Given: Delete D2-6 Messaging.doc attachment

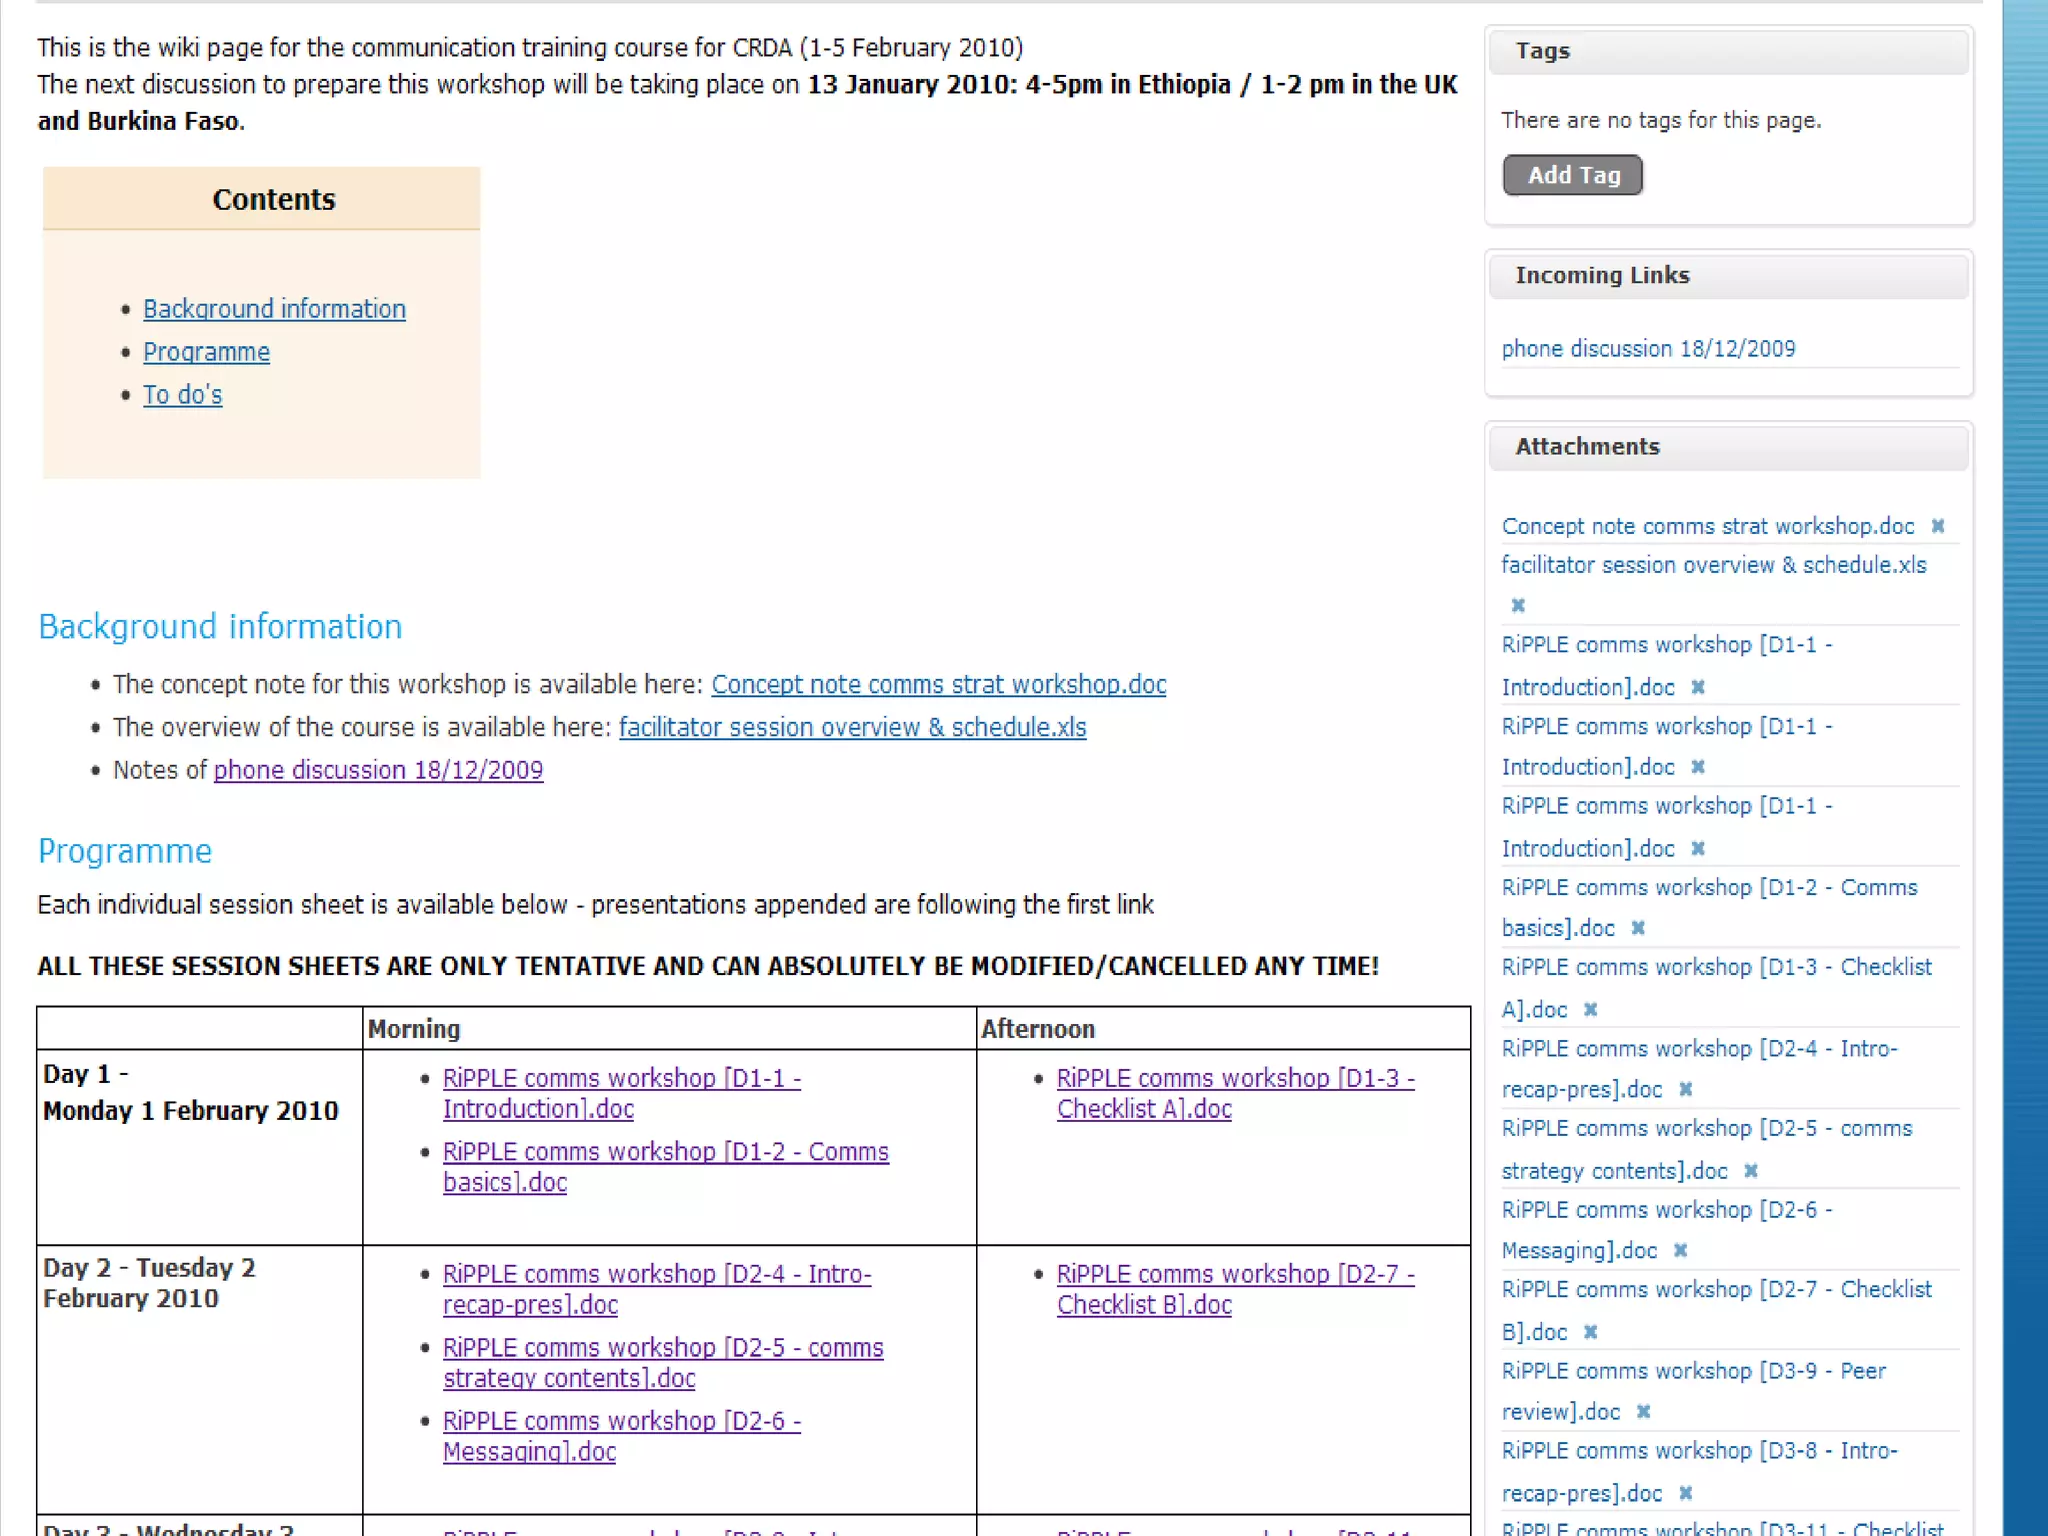Looking at the screenshot, I should coord(1681,1250).
